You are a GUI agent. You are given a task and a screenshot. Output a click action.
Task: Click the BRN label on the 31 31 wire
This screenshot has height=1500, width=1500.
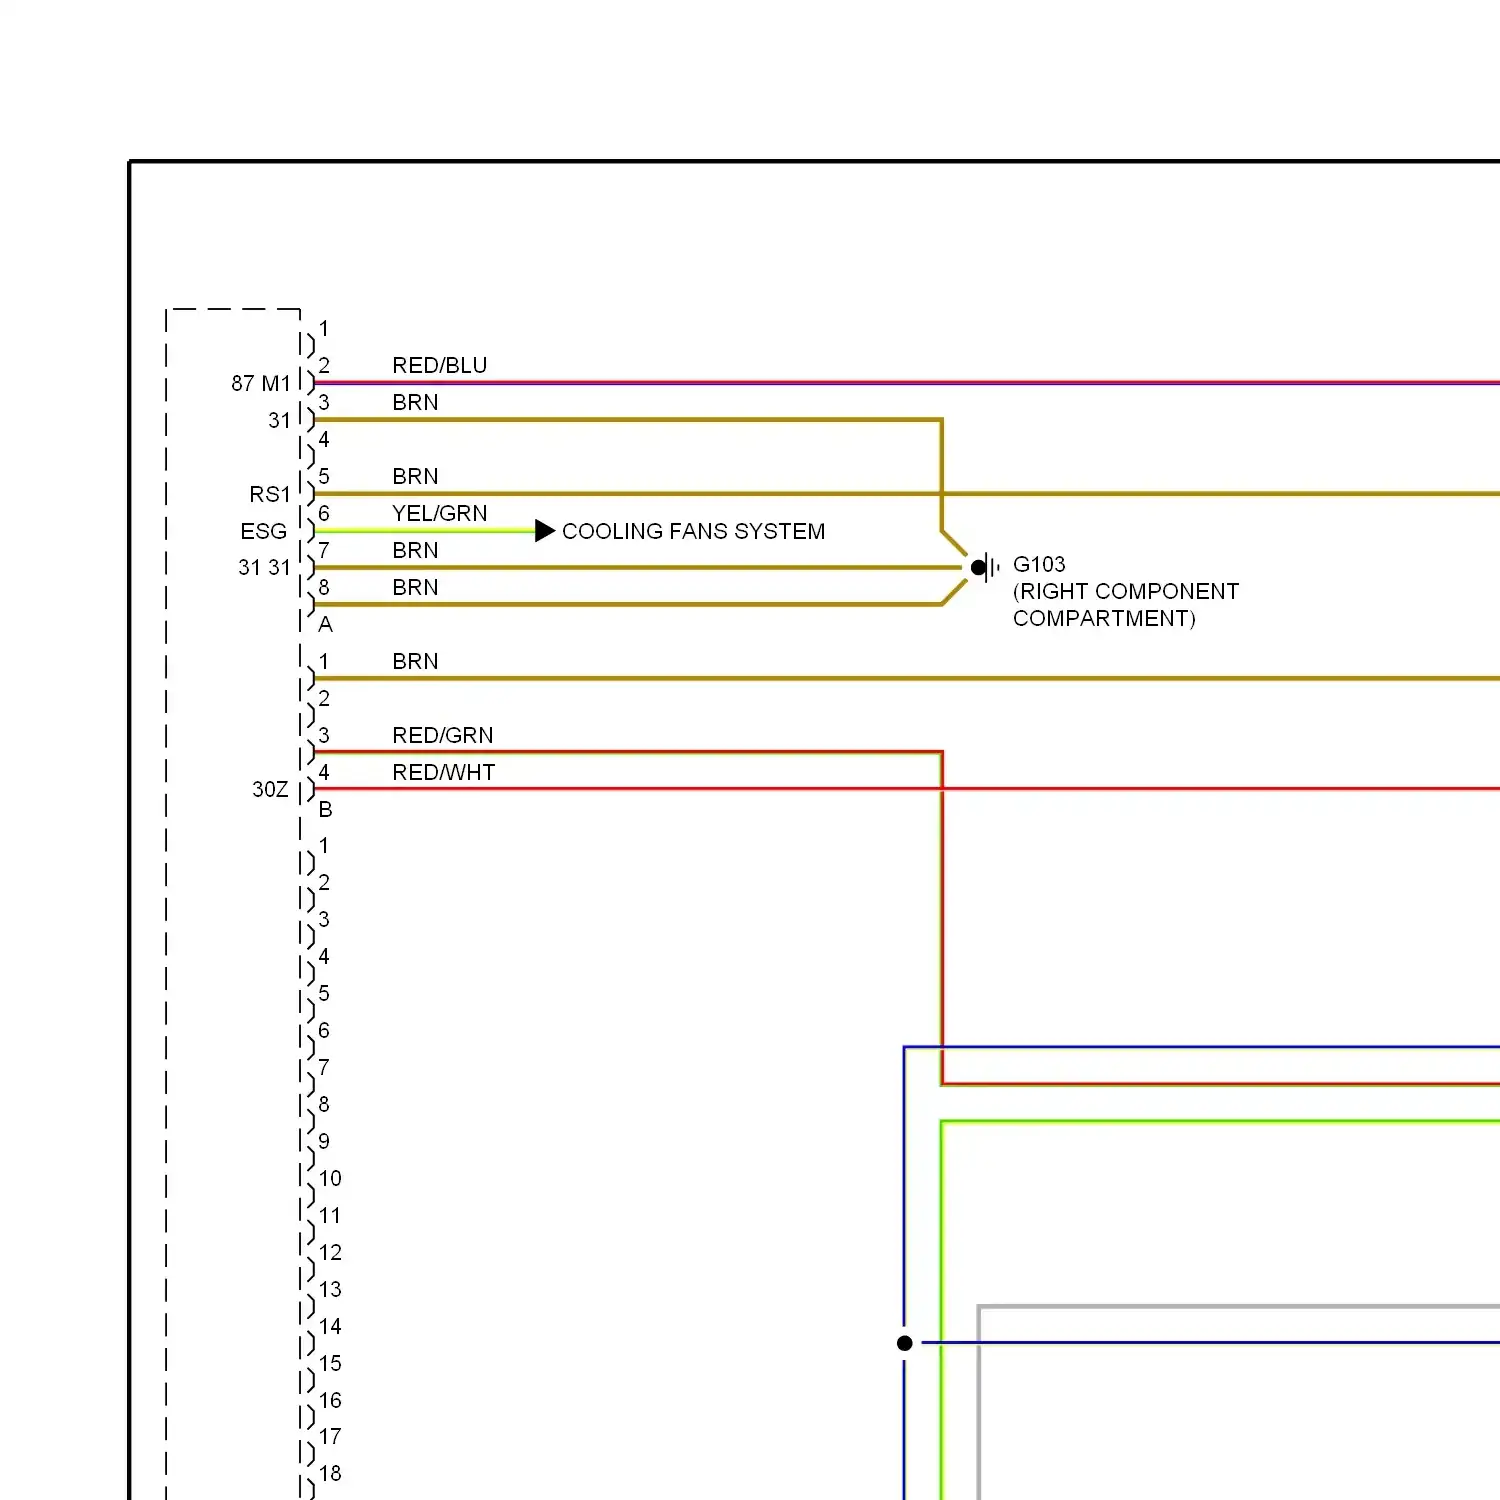[x=415, y=550]
